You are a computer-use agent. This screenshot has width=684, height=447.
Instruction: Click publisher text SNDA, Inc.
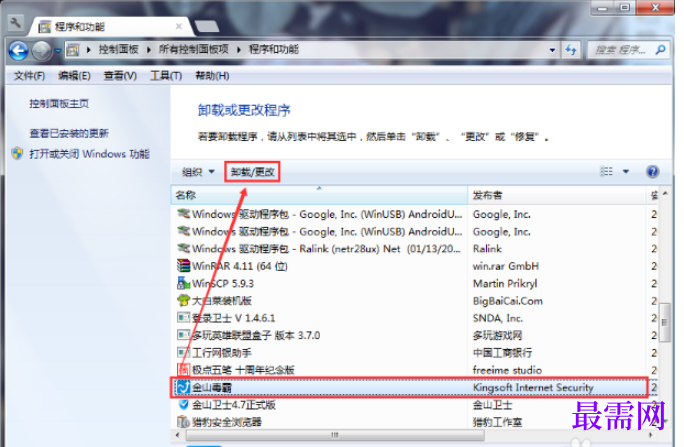click(x=498, y=318)
